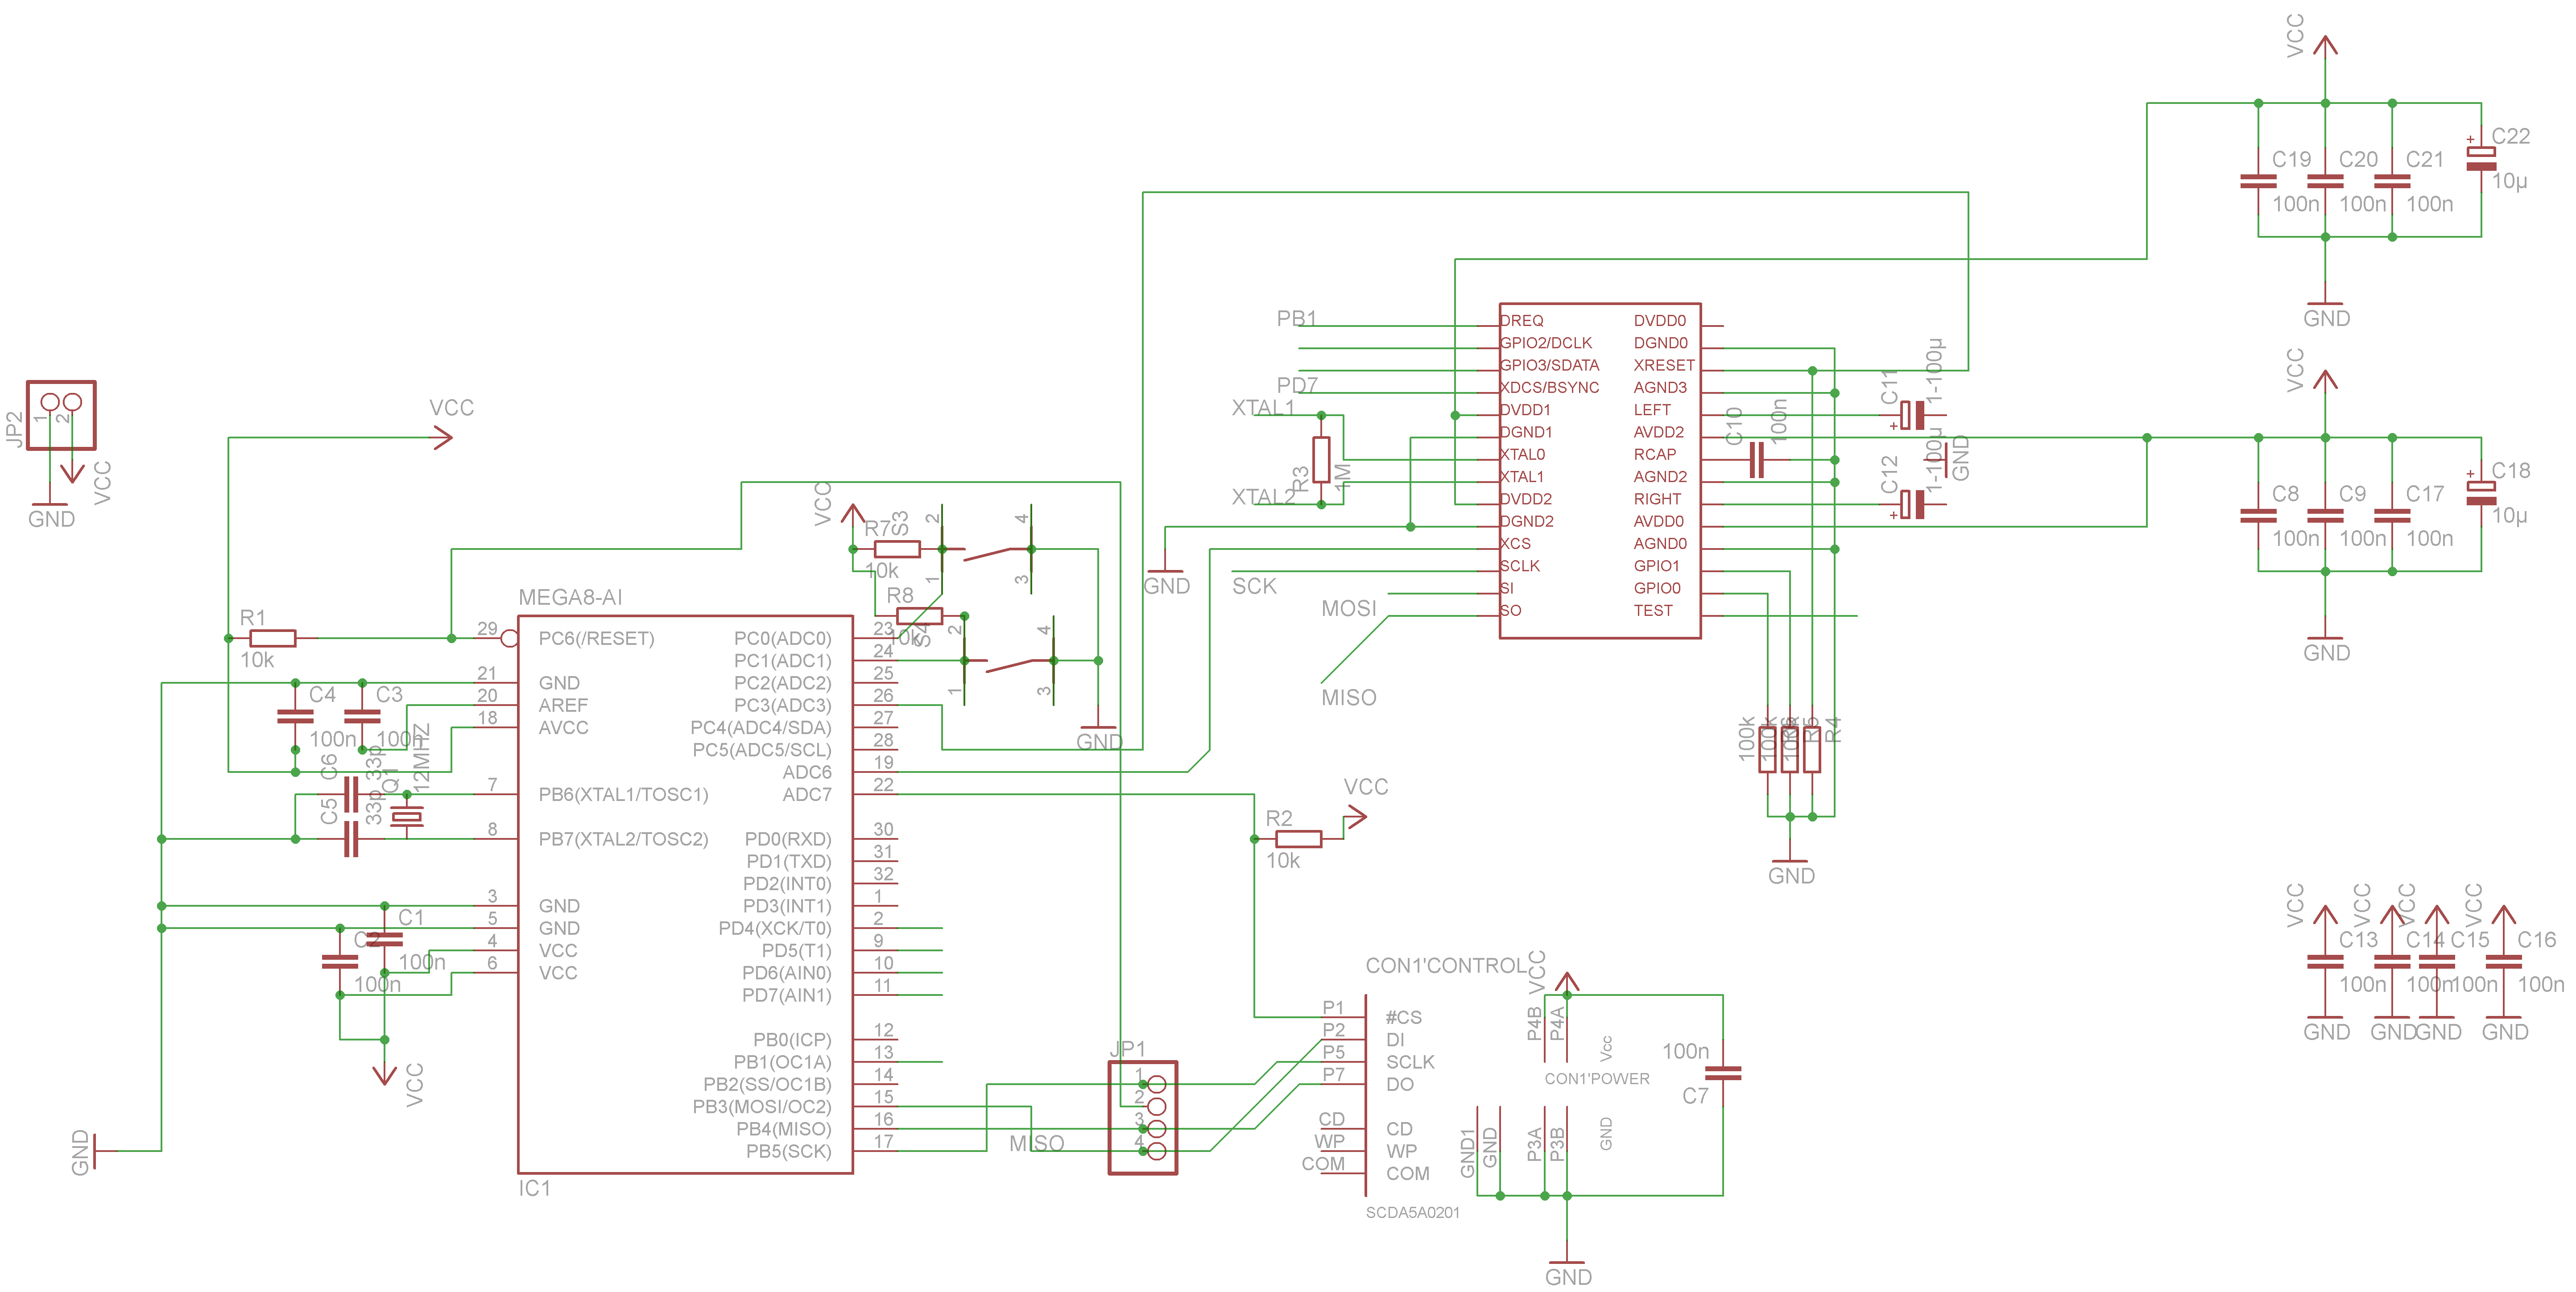Select capacitor C8 symbol
Image resolution: width=2576 pixels, height=1292 pixels.
click(x=2258, y=516)
